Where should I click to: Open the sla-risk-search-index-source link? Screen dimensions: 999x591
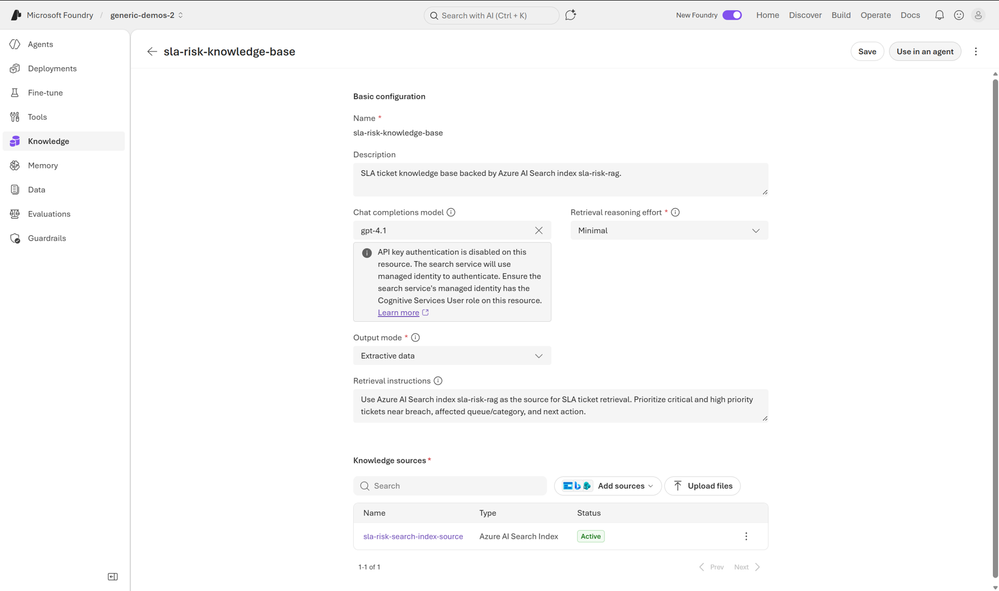[x=413, y=536]
